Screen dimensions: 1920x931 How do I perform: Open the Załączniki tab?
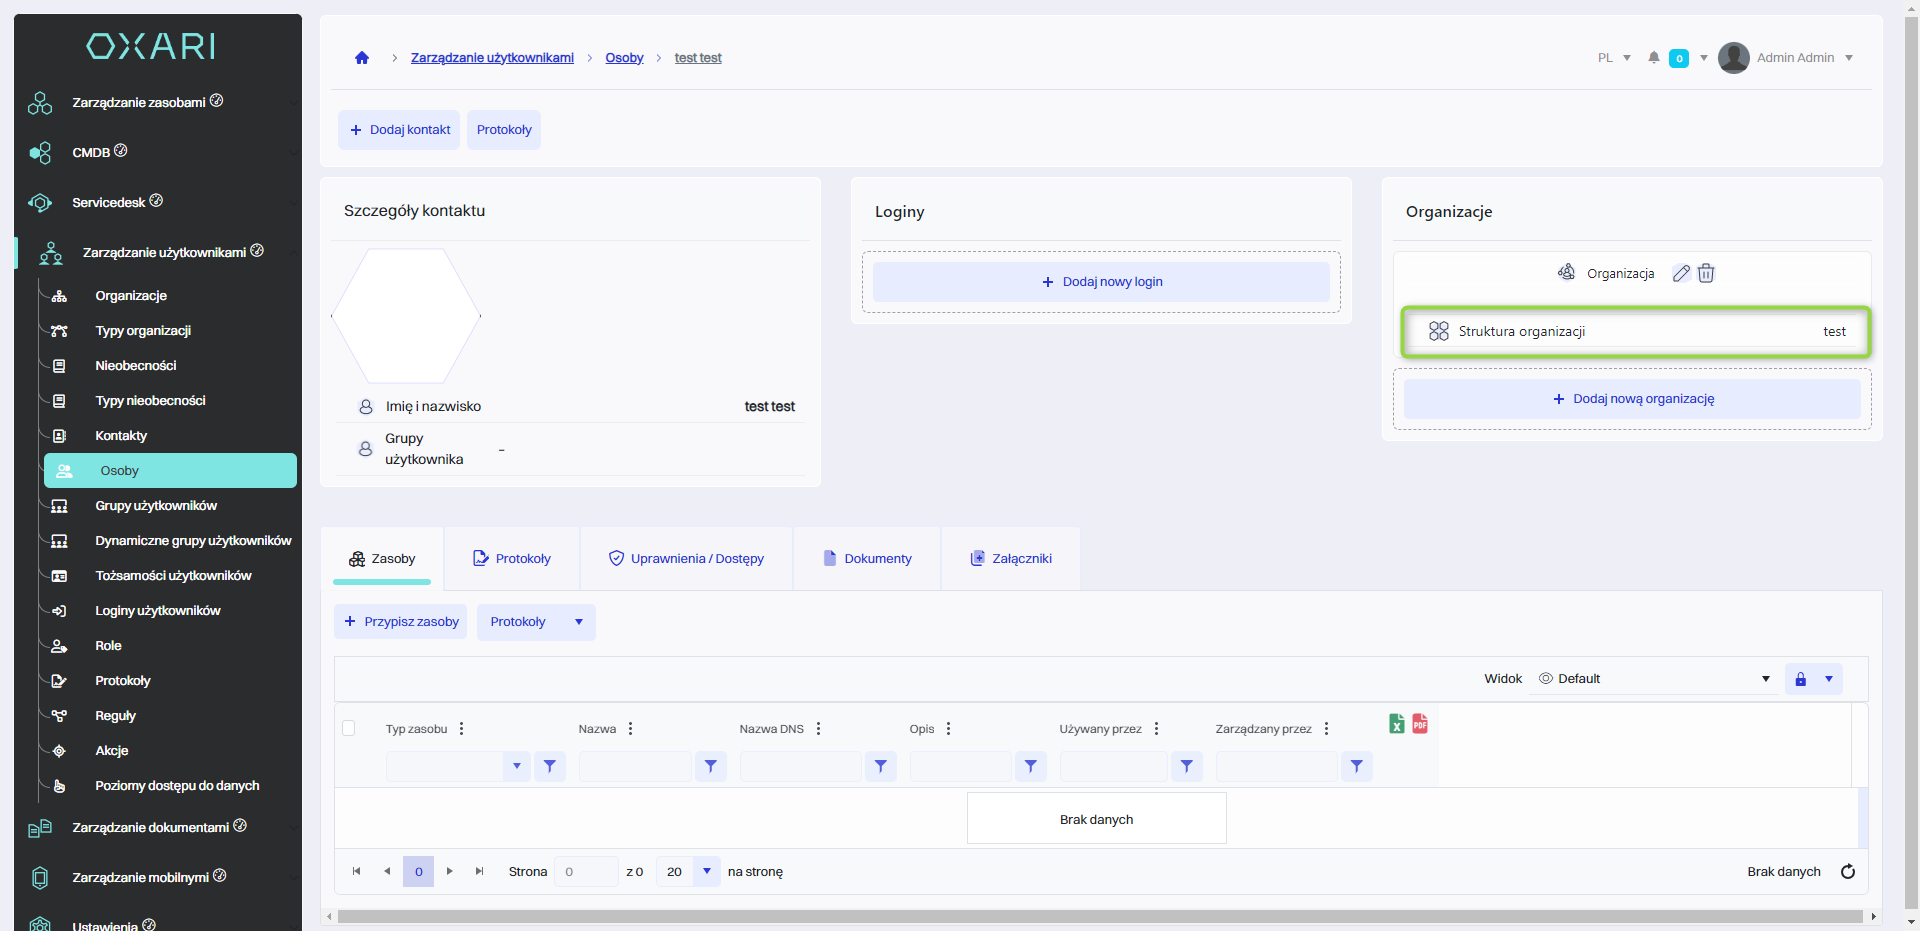1011,559
